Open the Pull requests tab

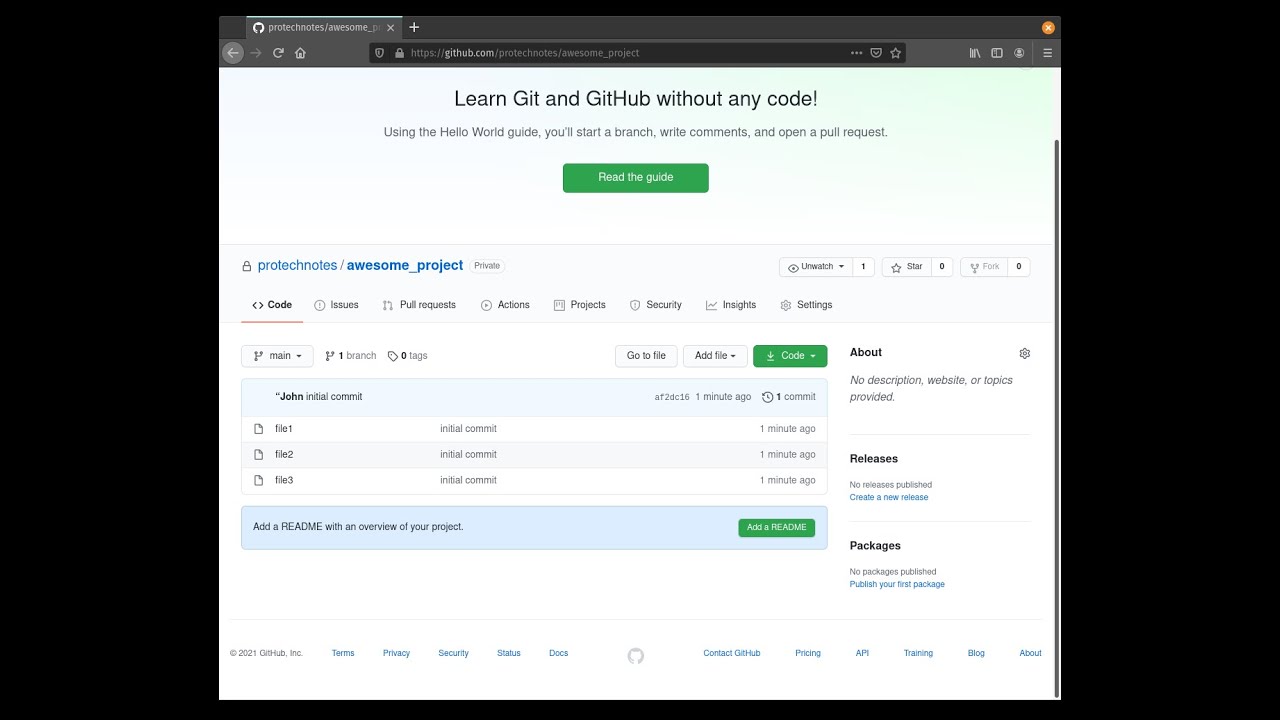[419, 305]
